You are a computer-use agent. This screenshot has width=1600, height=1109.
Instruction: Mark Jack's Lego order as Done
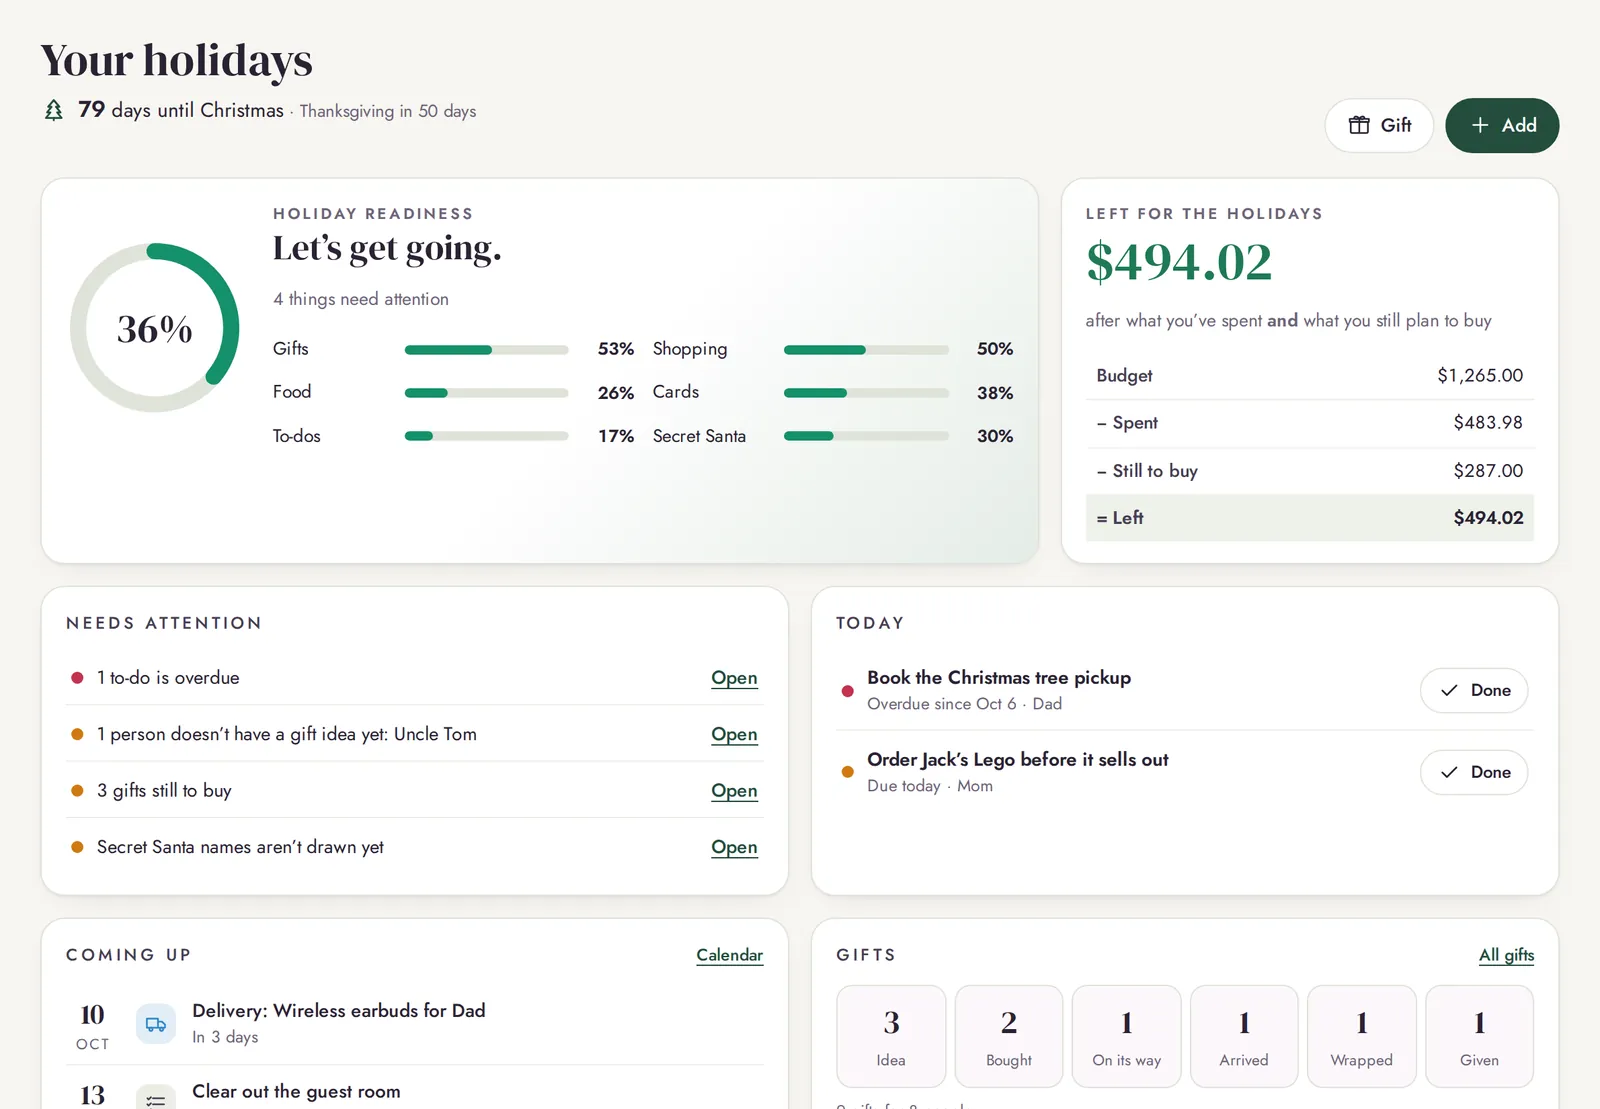pos(1474,772)
